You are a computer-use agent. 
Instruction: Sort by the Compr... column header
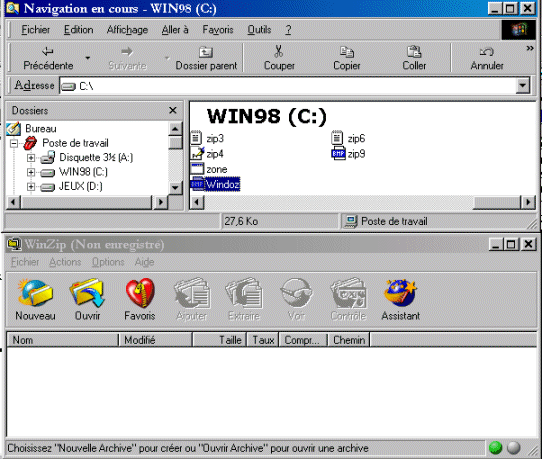tap(303, 340)
